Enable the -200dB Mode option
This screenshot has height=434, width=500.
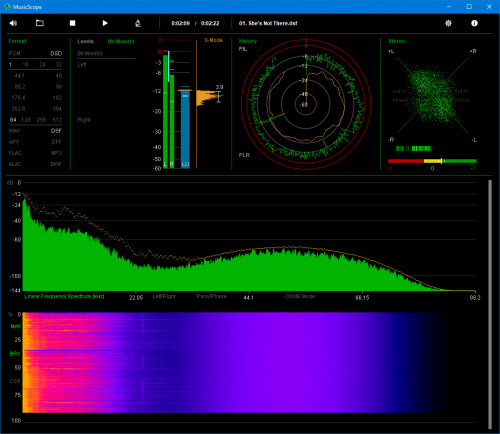click(299, 296)
